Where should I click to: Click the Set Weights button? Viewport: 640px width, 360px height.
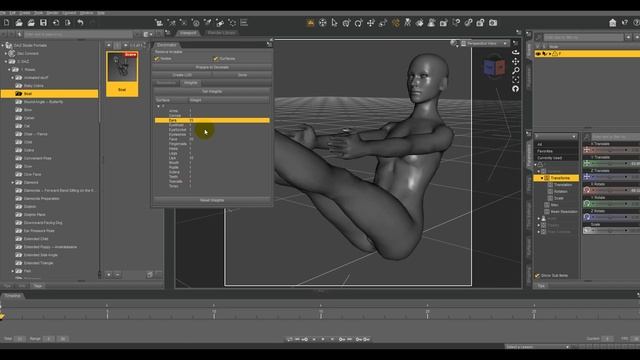[212, 91]
